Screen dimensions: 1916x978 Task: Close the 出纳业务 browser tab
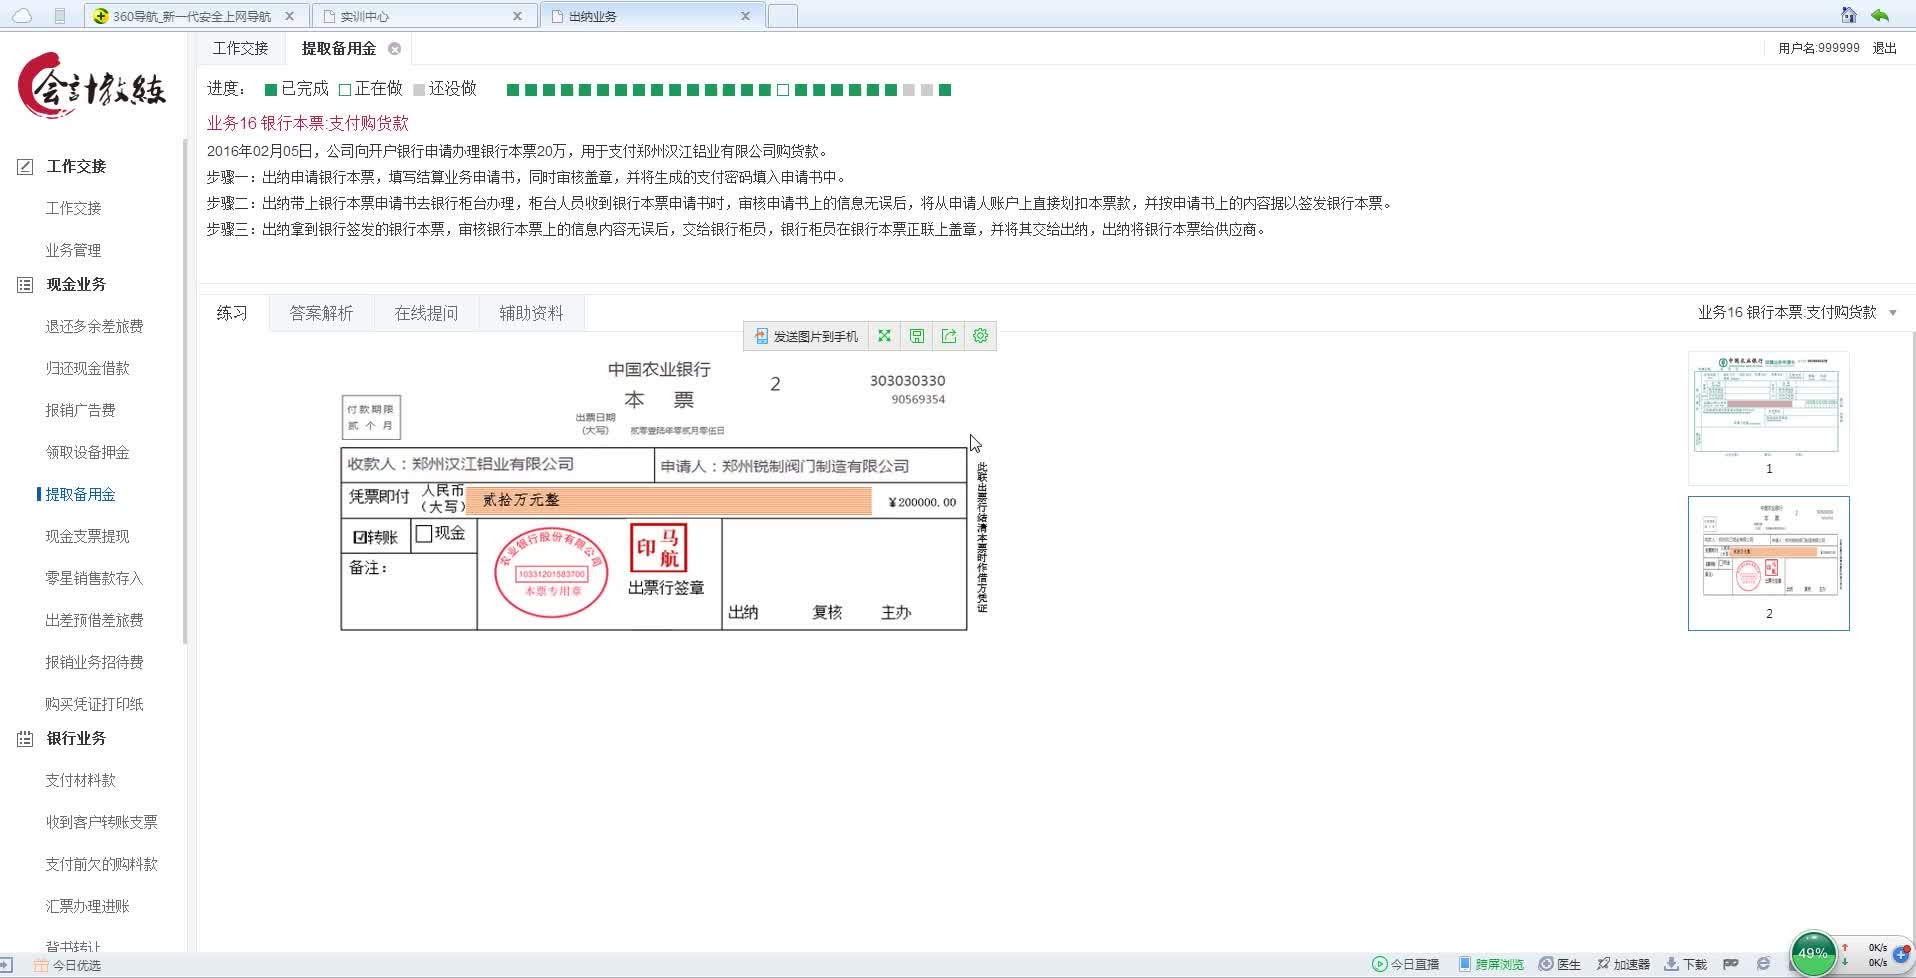tap(745, 16)
